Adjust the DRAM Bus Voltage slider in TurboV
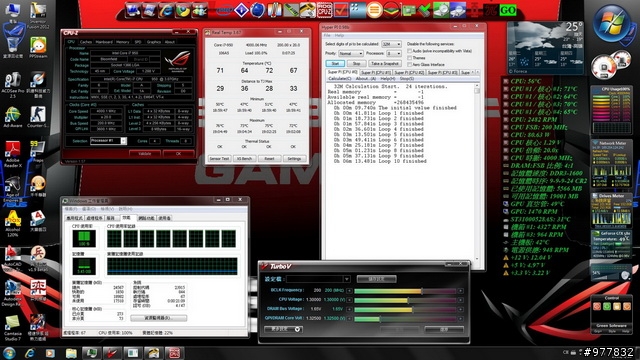This screenshot has width=640, height=360. pyautogui.click(x=405, y=309)
